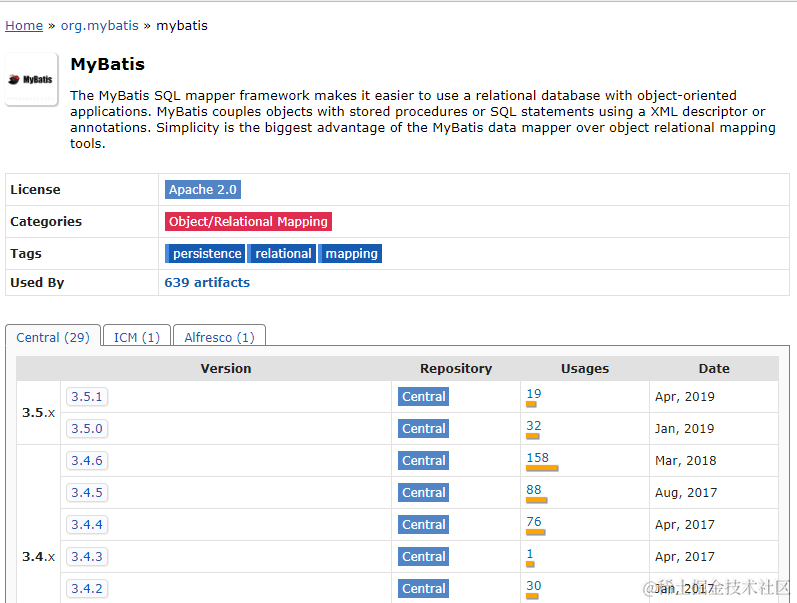Viewport: 797px width, 603px height.
Task: Open the 19 usages link for 3.5.1
Action: point(534,394)
